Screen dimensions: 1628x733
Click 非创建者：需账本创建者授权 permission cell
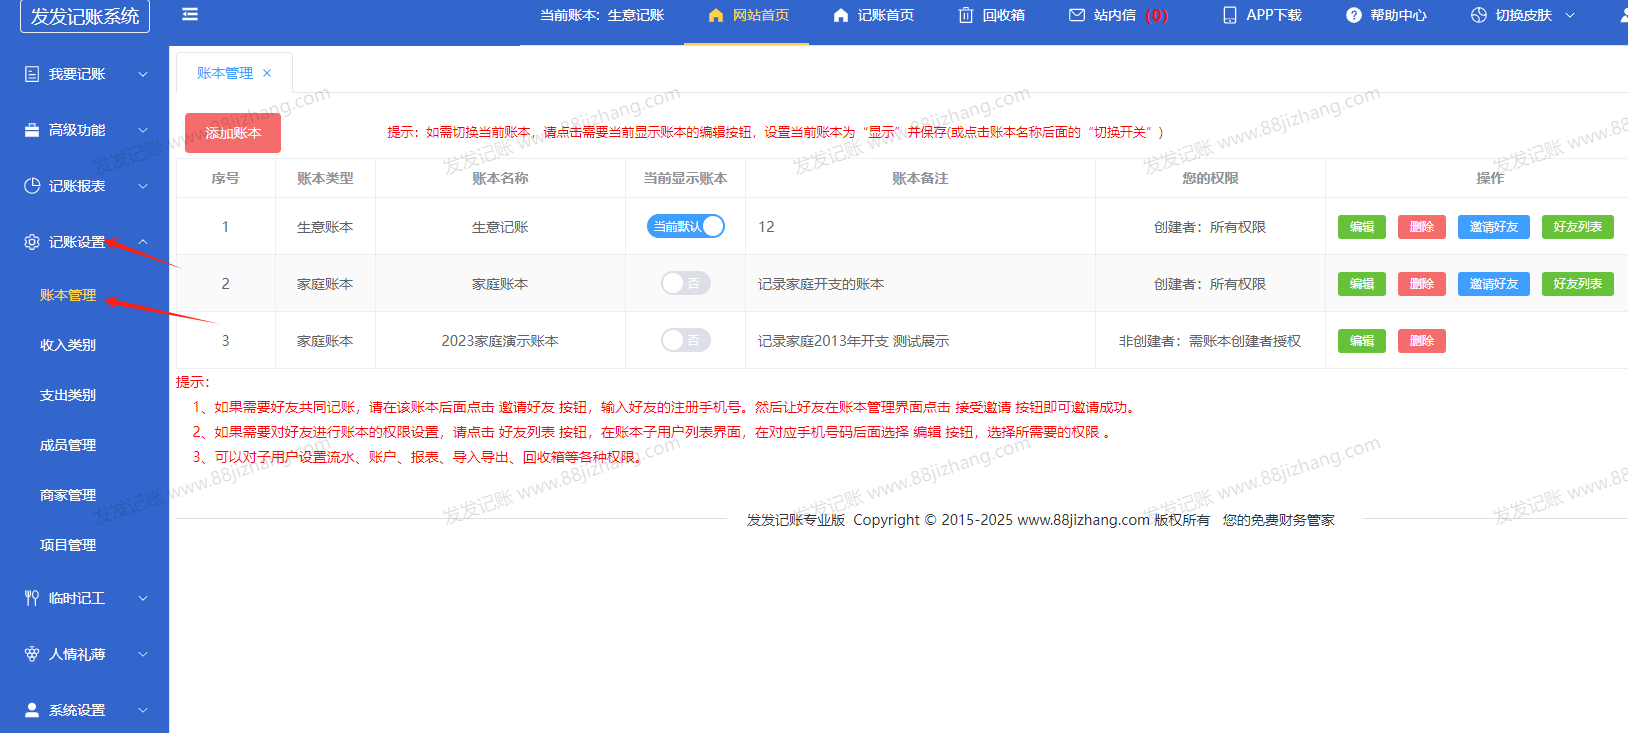tap(1210, 341)
